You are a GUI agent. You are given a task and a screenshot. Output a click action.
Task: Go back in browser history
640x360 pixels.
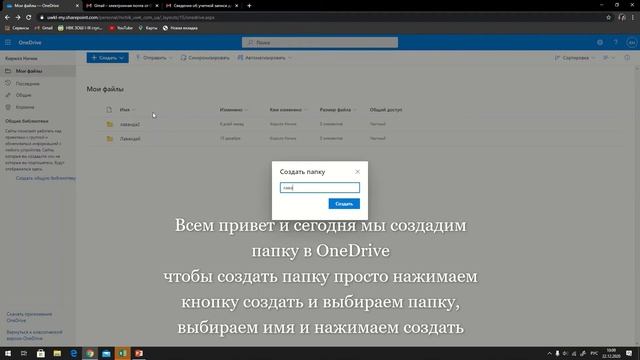click(7, 18)
